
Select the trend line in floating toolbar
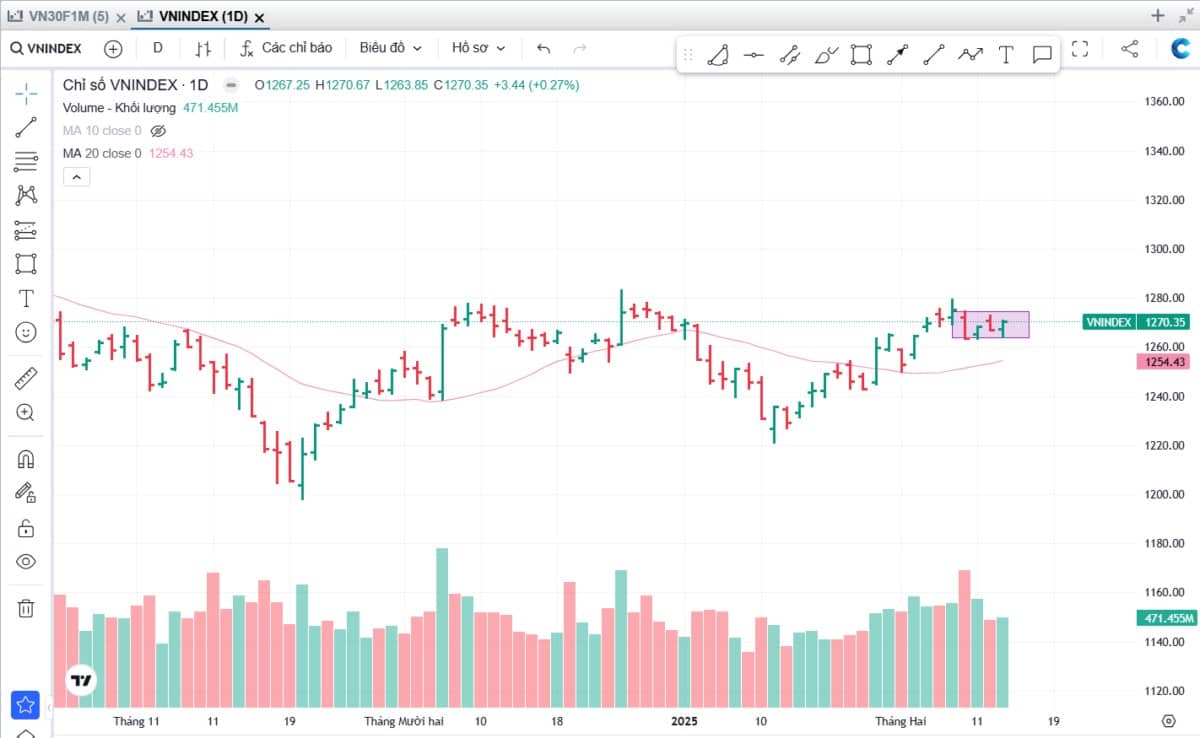(934, 55)
